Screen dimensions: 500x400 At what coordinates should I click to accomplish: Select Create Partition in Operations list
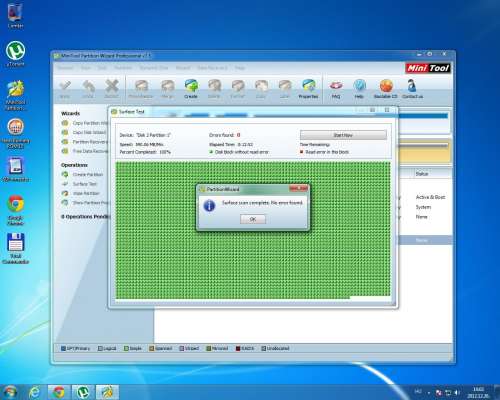83,174
